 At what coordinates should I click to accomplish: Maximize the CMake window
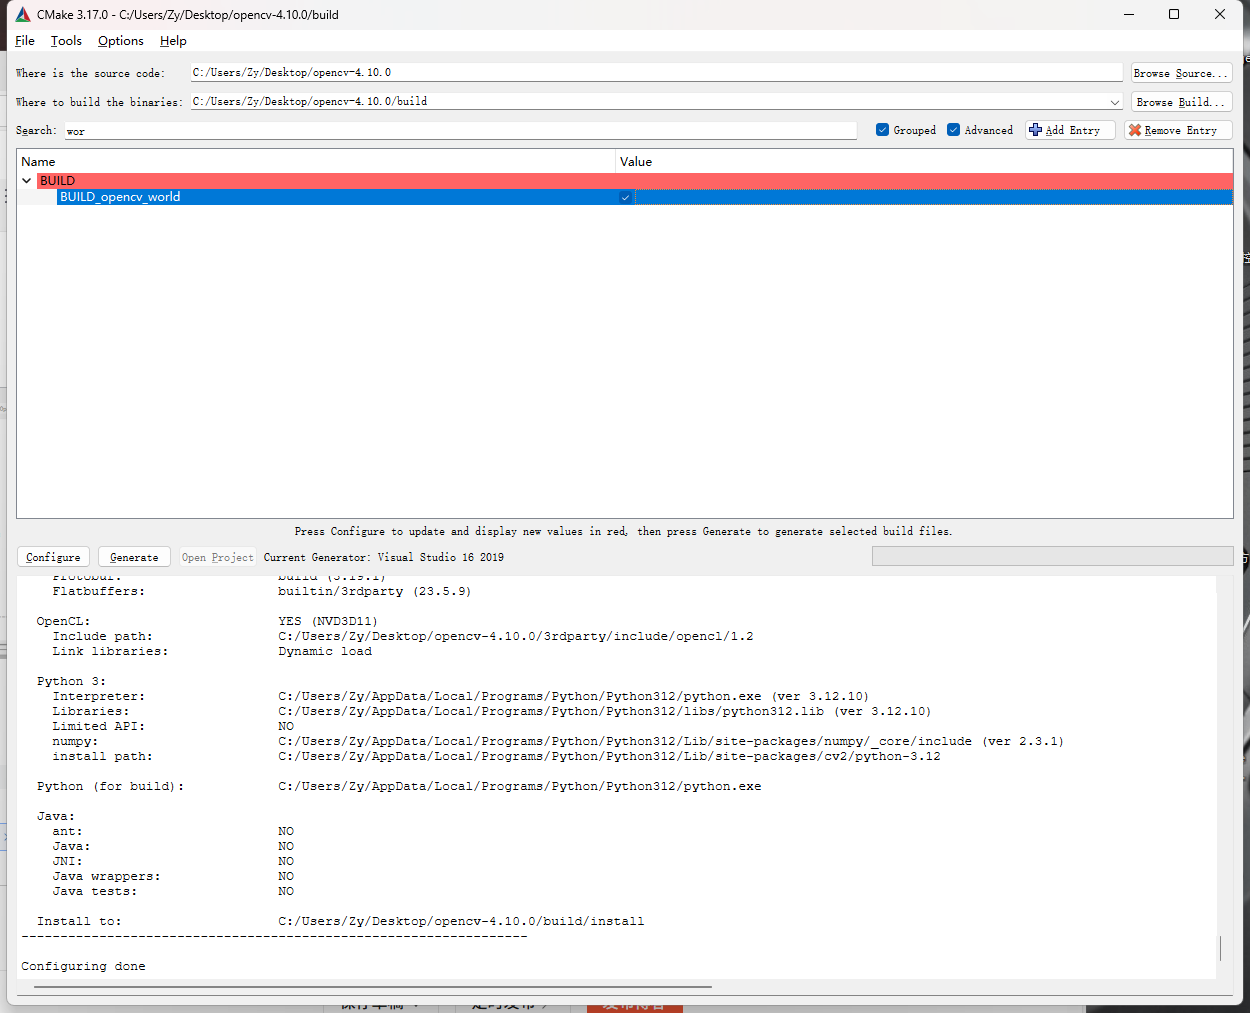1174,14
